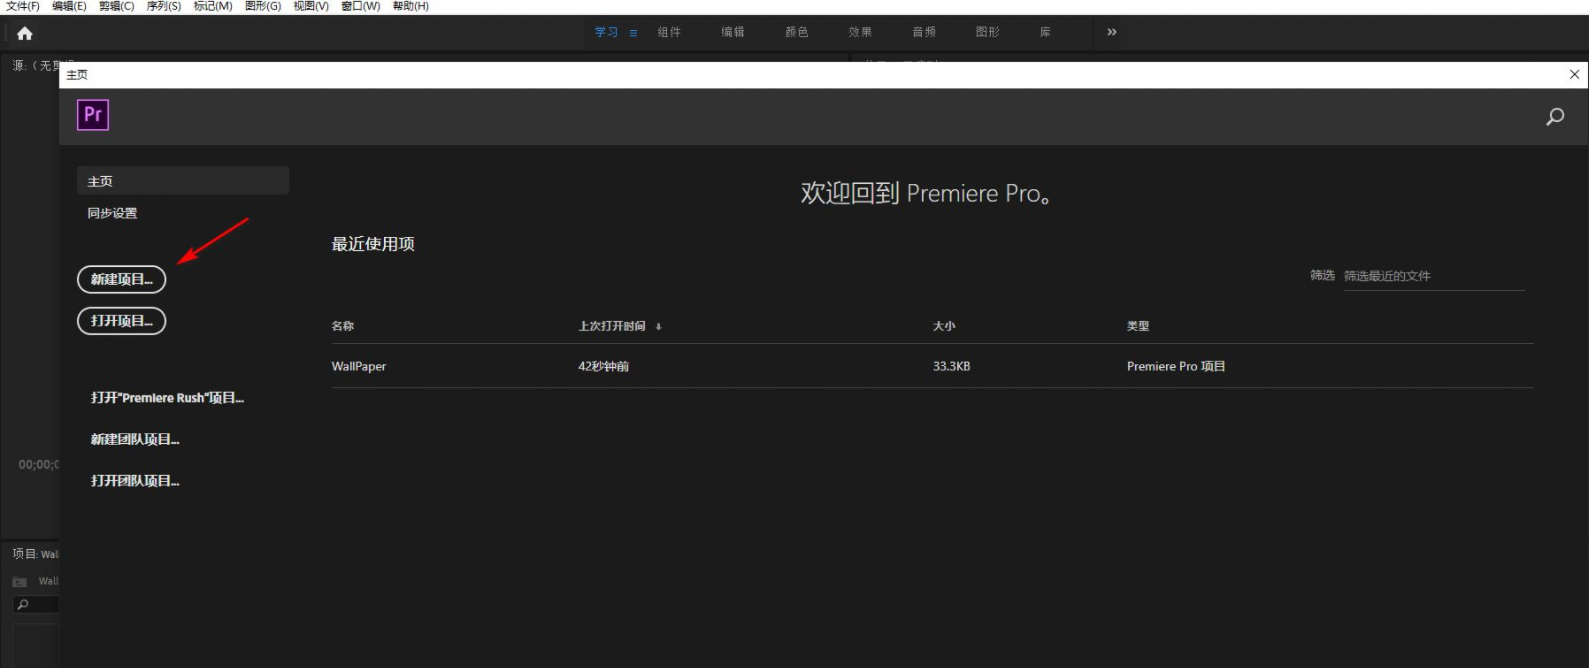Image resolution: width=1589 pixels, height=668 pixels.
Task: Open the recent project WallPaper
Action: 359,367
